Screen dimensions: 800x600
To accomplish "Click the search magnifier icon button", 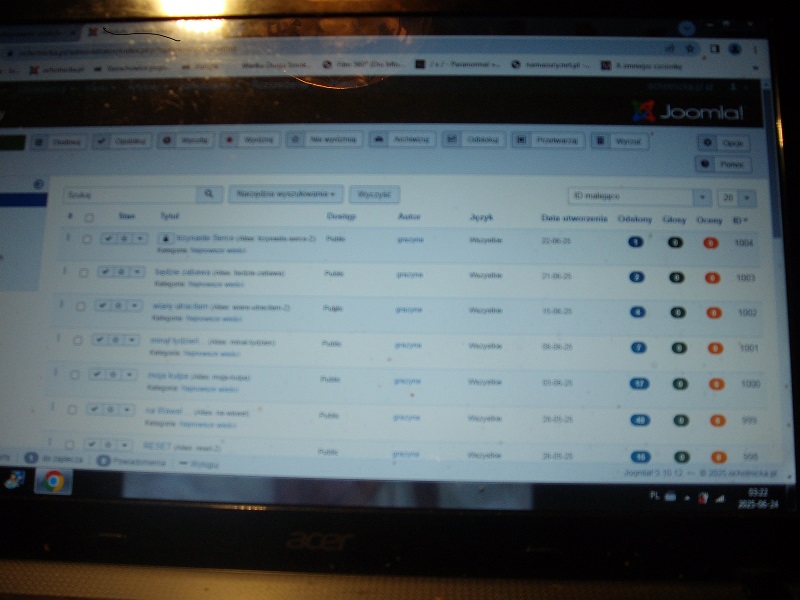I will pos(209,194).
